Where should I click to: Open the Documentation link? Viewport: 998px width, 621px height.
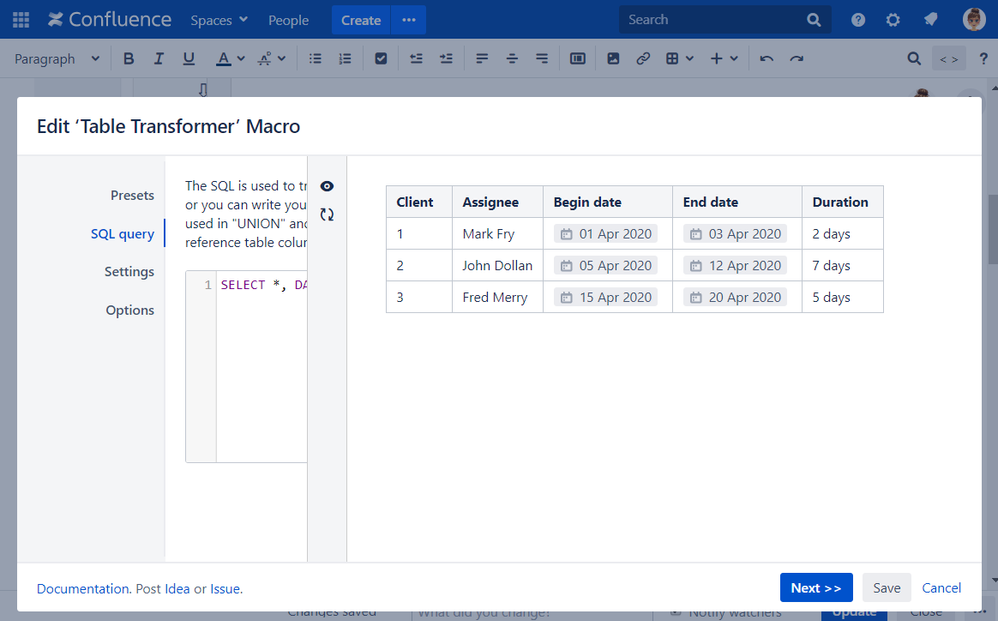pyautogui.click(x=83, y=589)
